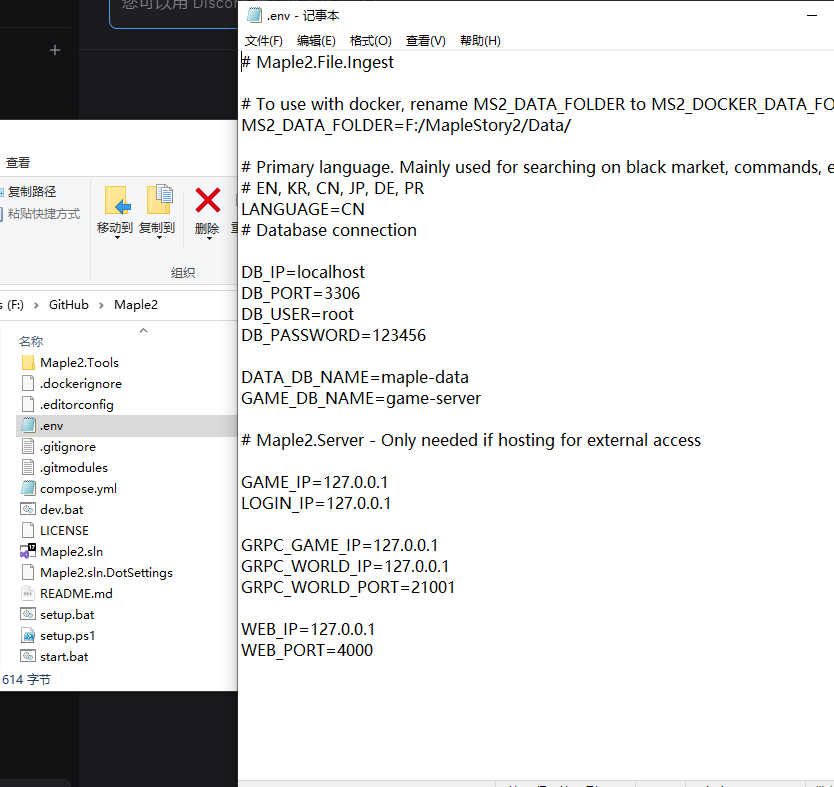Click the plus icon in the dark background window
The width and height of the screenshot is (834, 787).
(x=55, y=50)
